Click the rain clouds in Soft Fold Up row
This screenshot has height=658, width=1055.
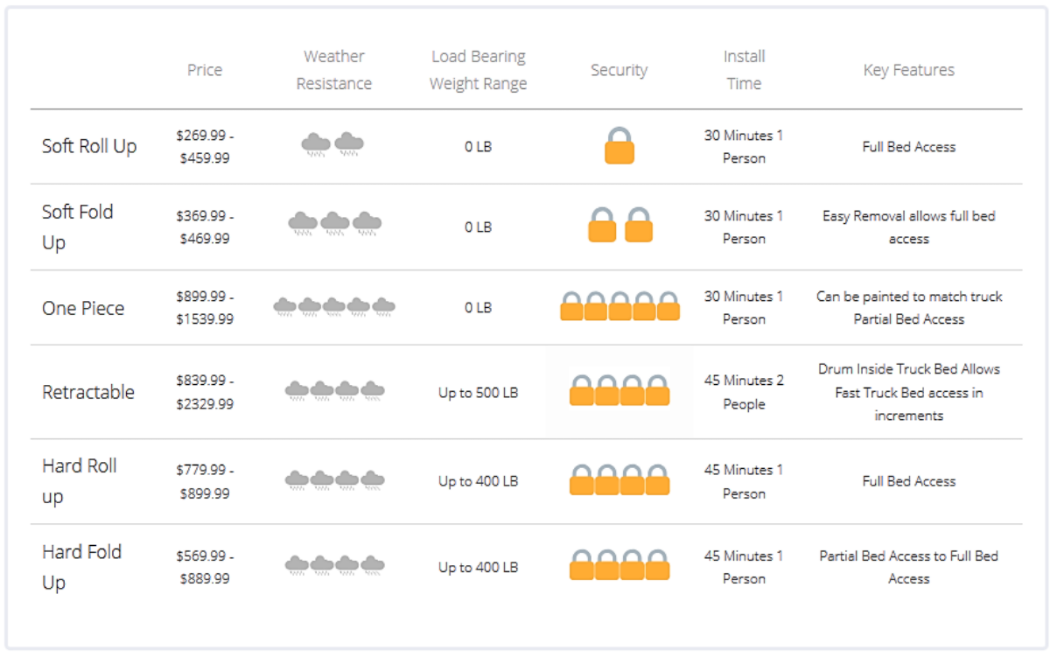pos(334,223)
